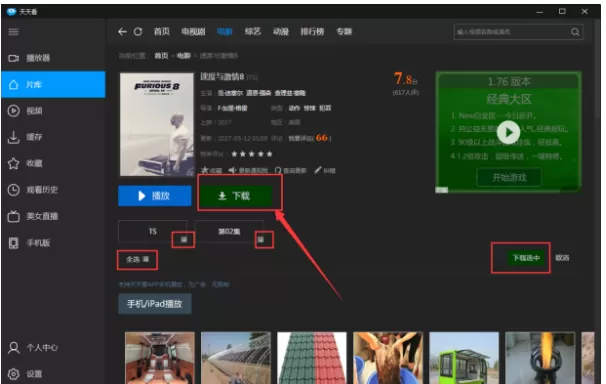Open the green electric cart thumbnail
The image size is (606, 384).
464,358
